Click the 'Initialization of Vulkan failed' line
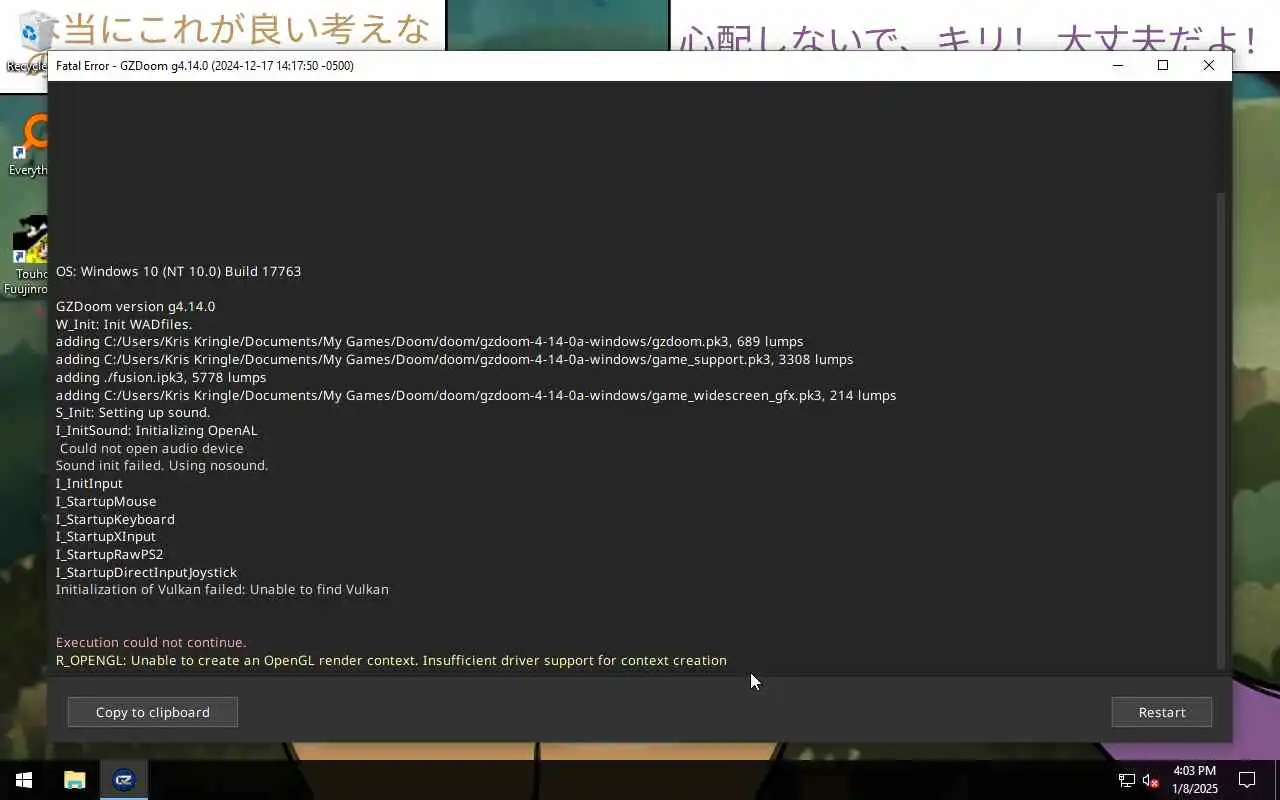Screen dimensions: 1280x800 click(x=222, y=589)
